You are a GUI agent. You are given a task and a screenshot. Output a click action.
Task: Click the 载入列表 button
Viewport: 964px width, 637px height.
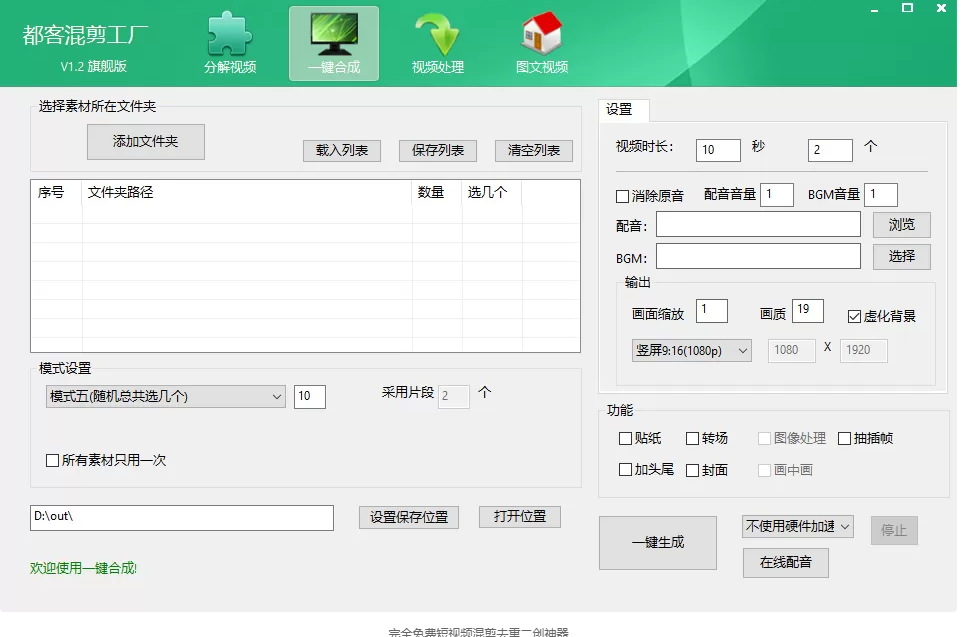click(x=342, y=151)
